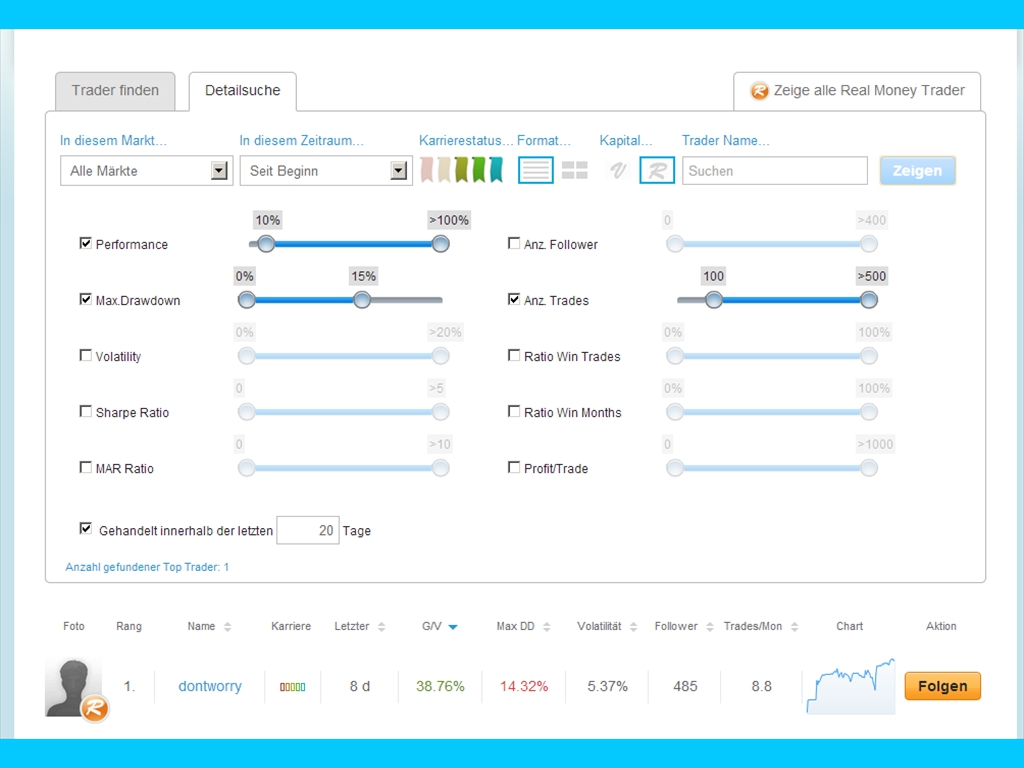The width and height of the screenshot is (1024, 768).
Task: Sort results by G/V column arrow
Action: coord(453,627)
